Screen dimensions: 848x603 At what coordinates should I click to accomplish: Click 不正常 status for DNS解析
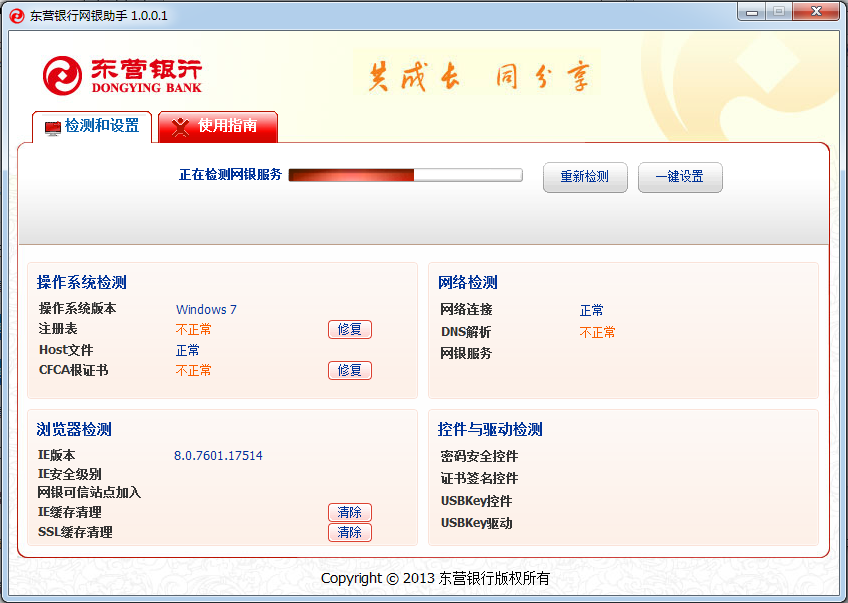pos(598,332)
